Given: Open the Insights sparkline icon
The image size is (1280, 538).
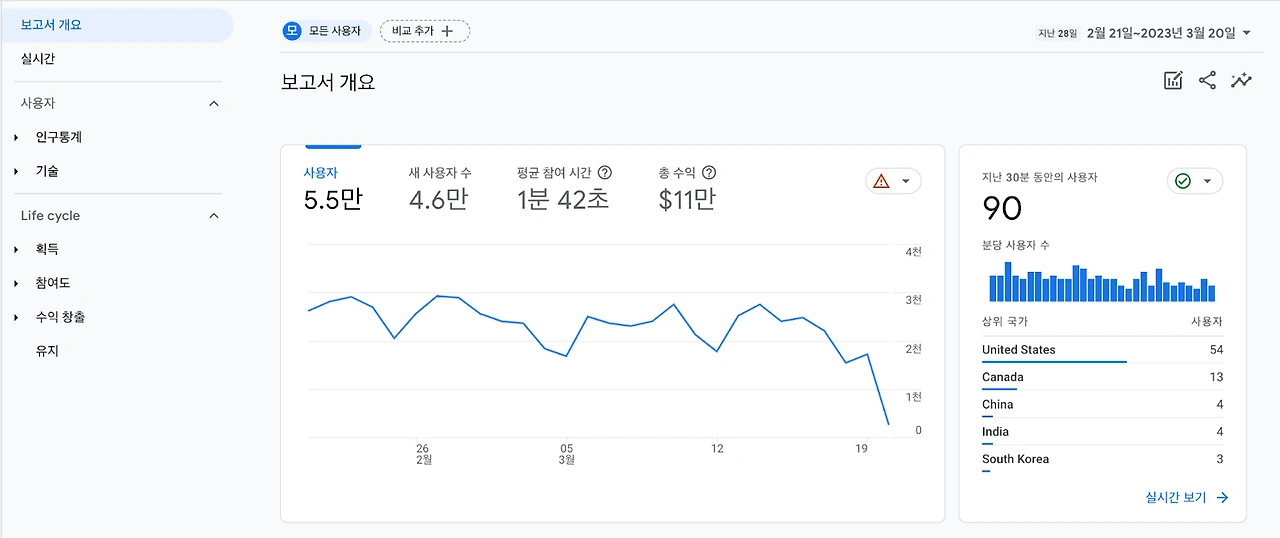Looking at the screenshot, I should pos(1241,81).
